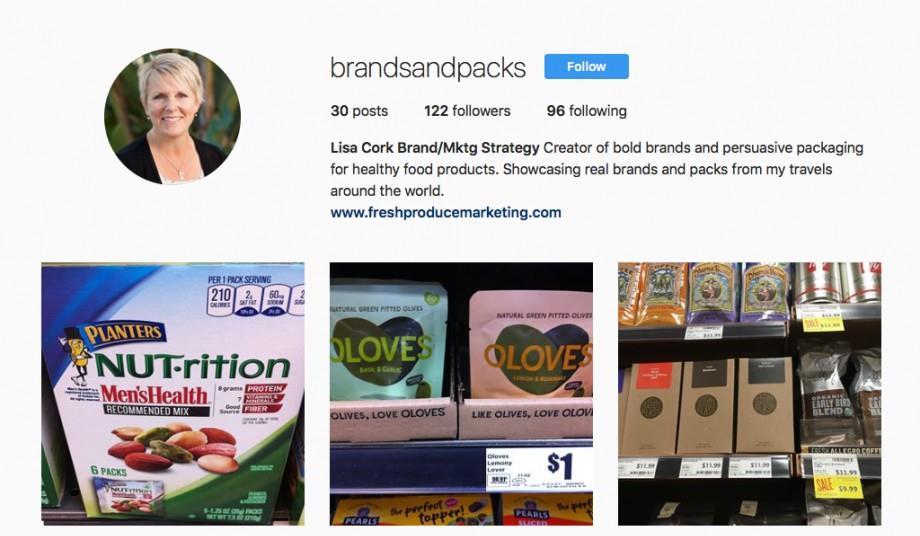This screenshot has height=536, width=920.
Task: View the 30 posts count
Action: tap(359, 111)
